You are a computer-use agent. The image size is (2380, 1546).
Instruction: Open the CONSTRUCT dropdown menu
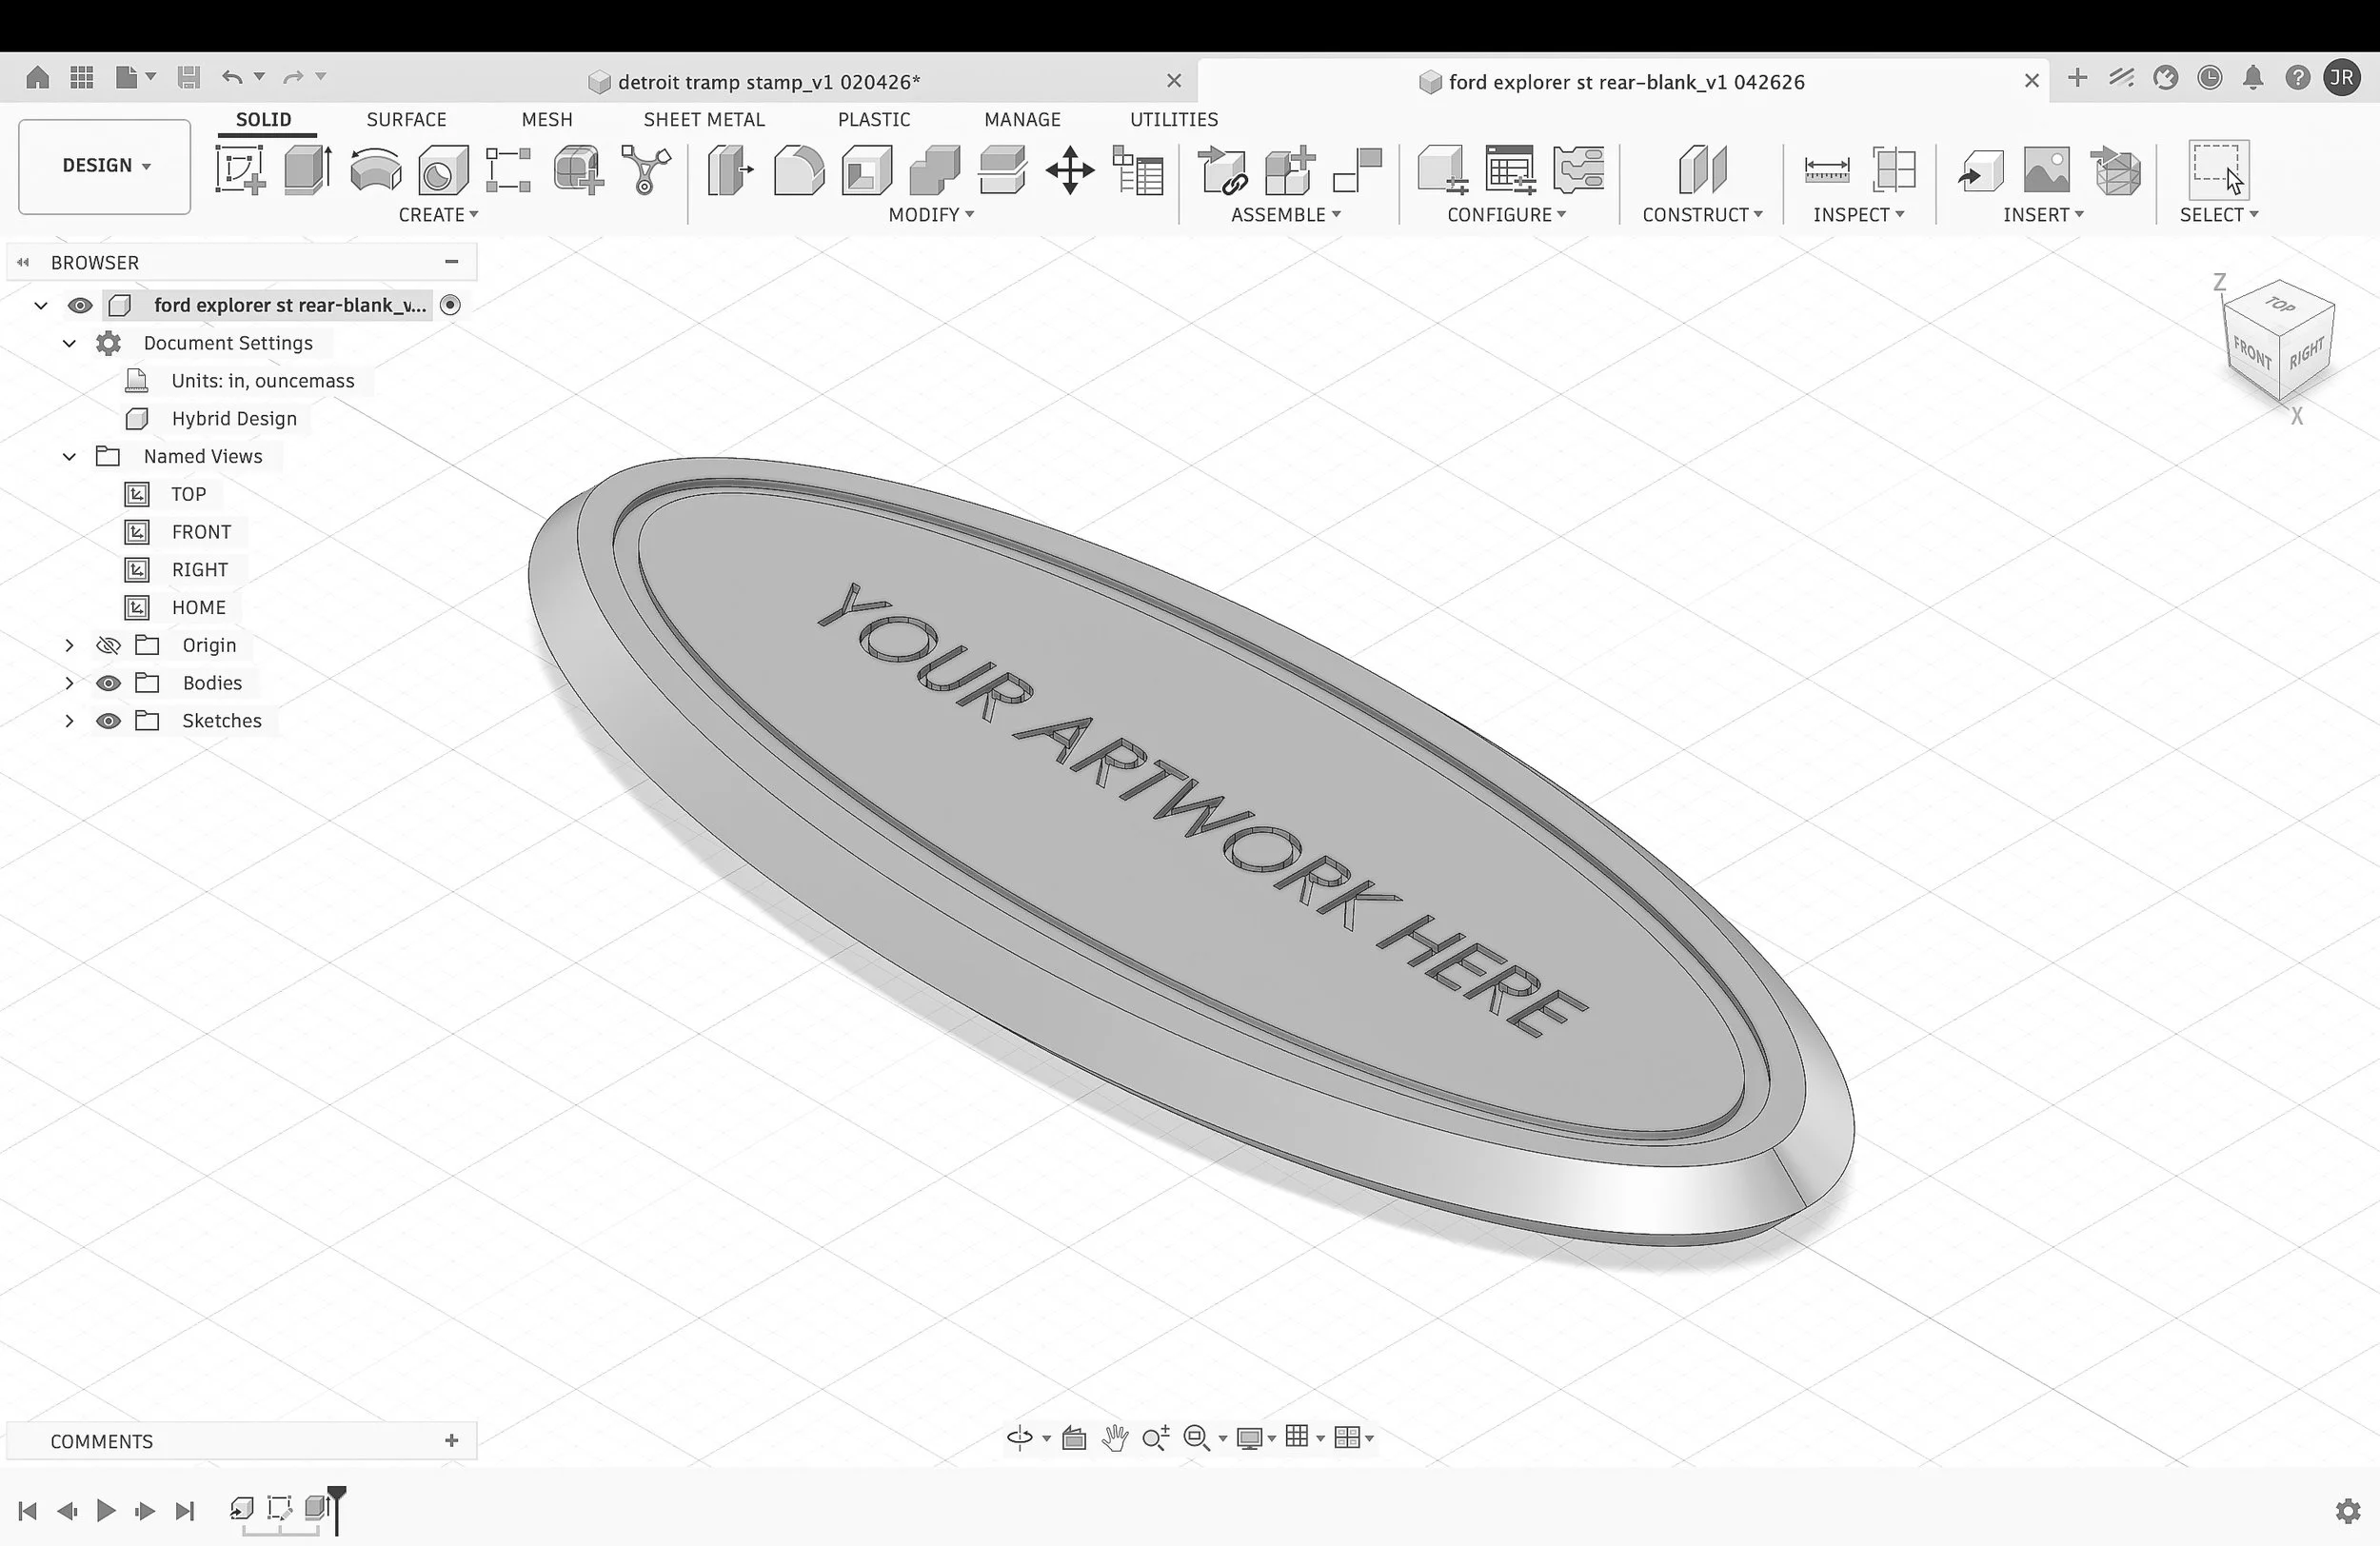1702,215
